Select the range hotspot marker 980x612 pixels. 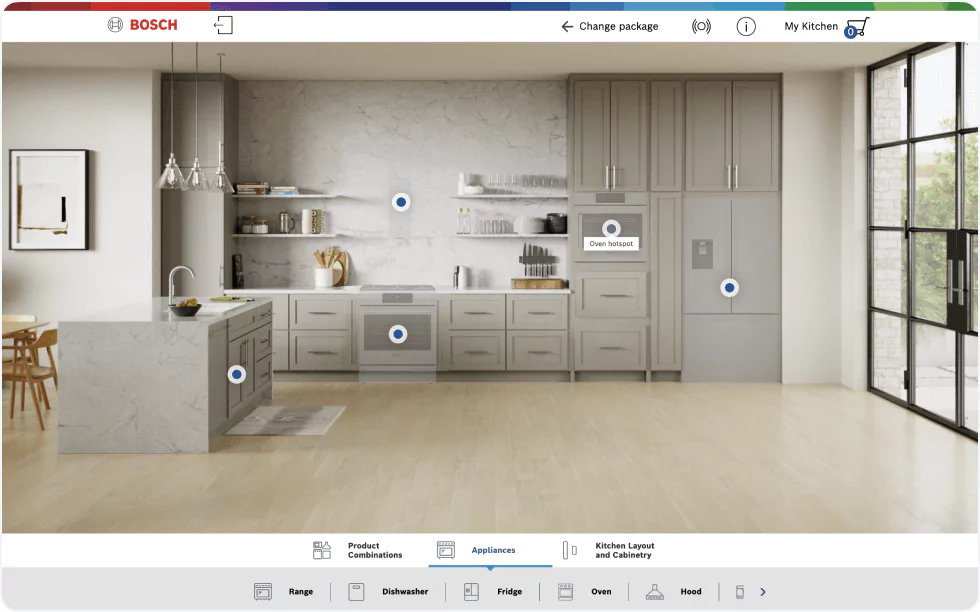(398, 334)
